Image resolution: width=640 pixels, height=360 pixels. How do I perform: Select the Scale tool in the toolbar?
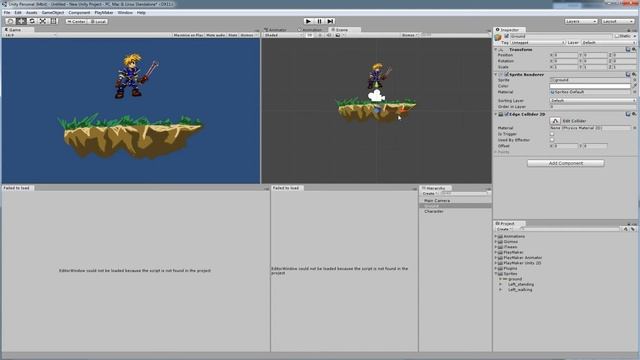pos(43,21)
